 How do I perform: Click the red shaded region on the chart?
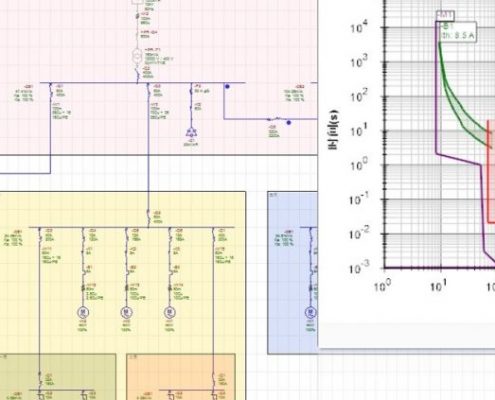point(491,172)
